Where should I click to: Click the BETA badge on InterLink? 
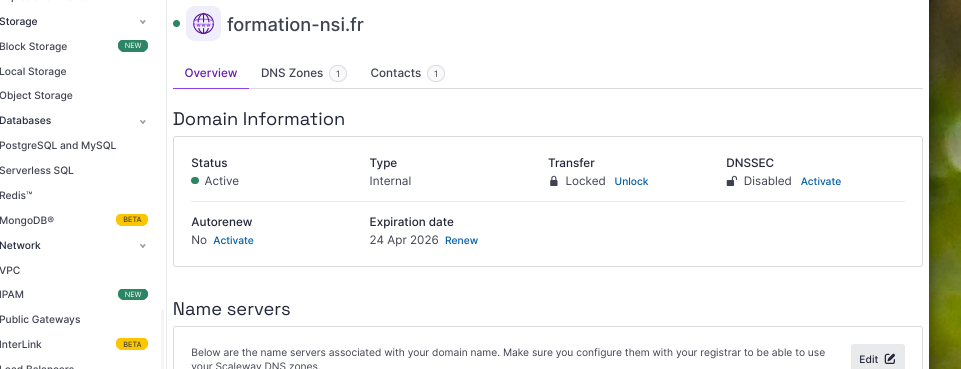click(x=132, y=344)
